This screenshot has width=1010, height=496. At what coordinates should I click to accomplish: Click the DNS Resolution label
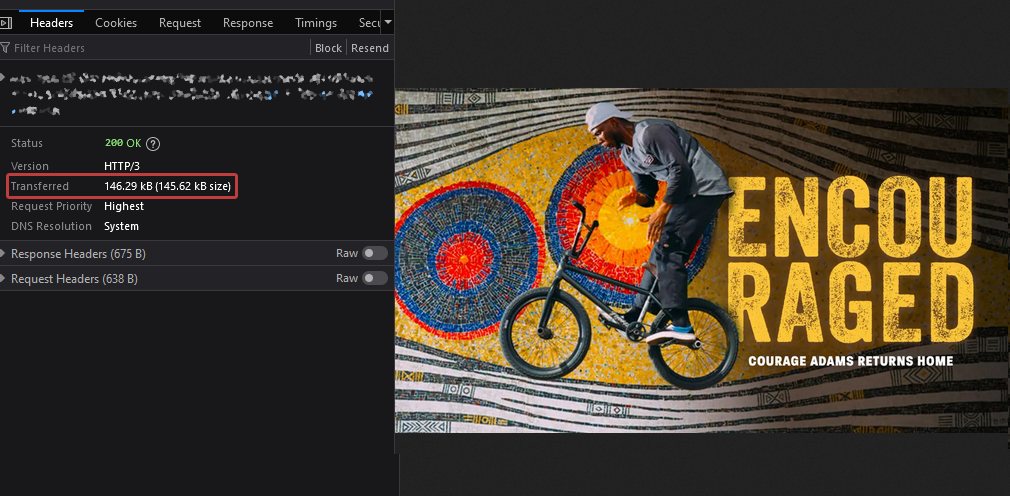52,226
